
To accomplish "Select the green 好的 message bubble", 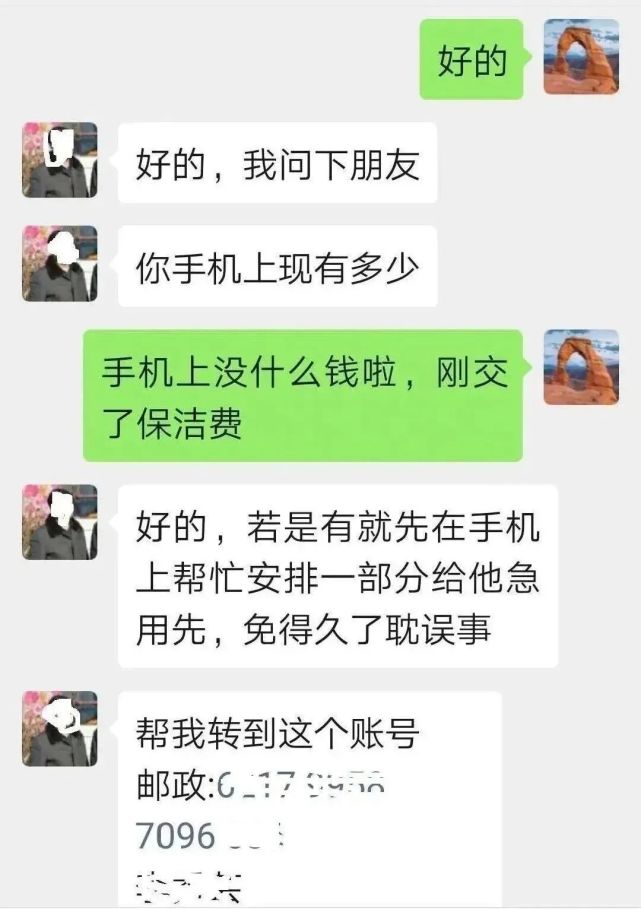I will 472,59.
